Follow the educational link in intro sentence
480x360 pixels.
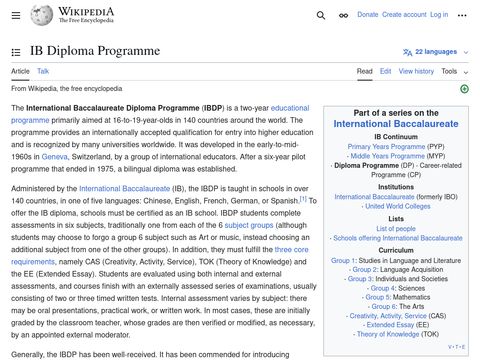pyautogui.click(x=290, y=108)
